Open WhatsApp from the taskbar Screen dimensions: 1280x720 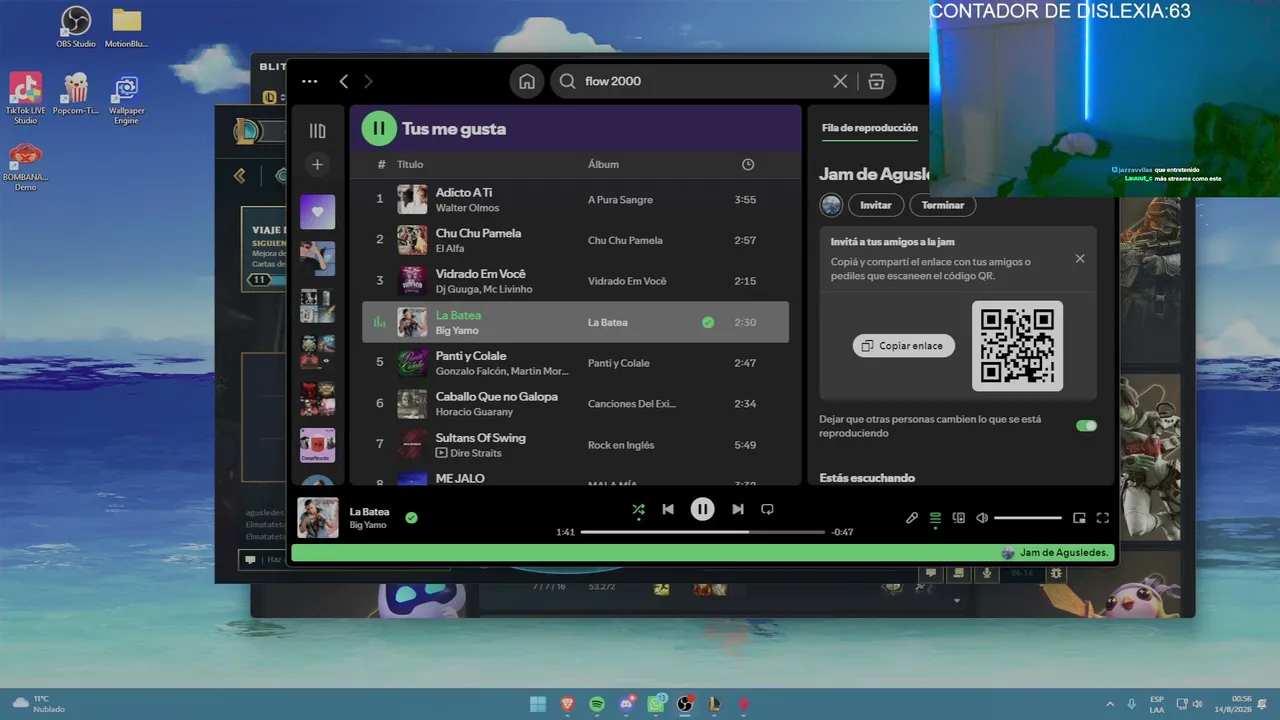657,704
